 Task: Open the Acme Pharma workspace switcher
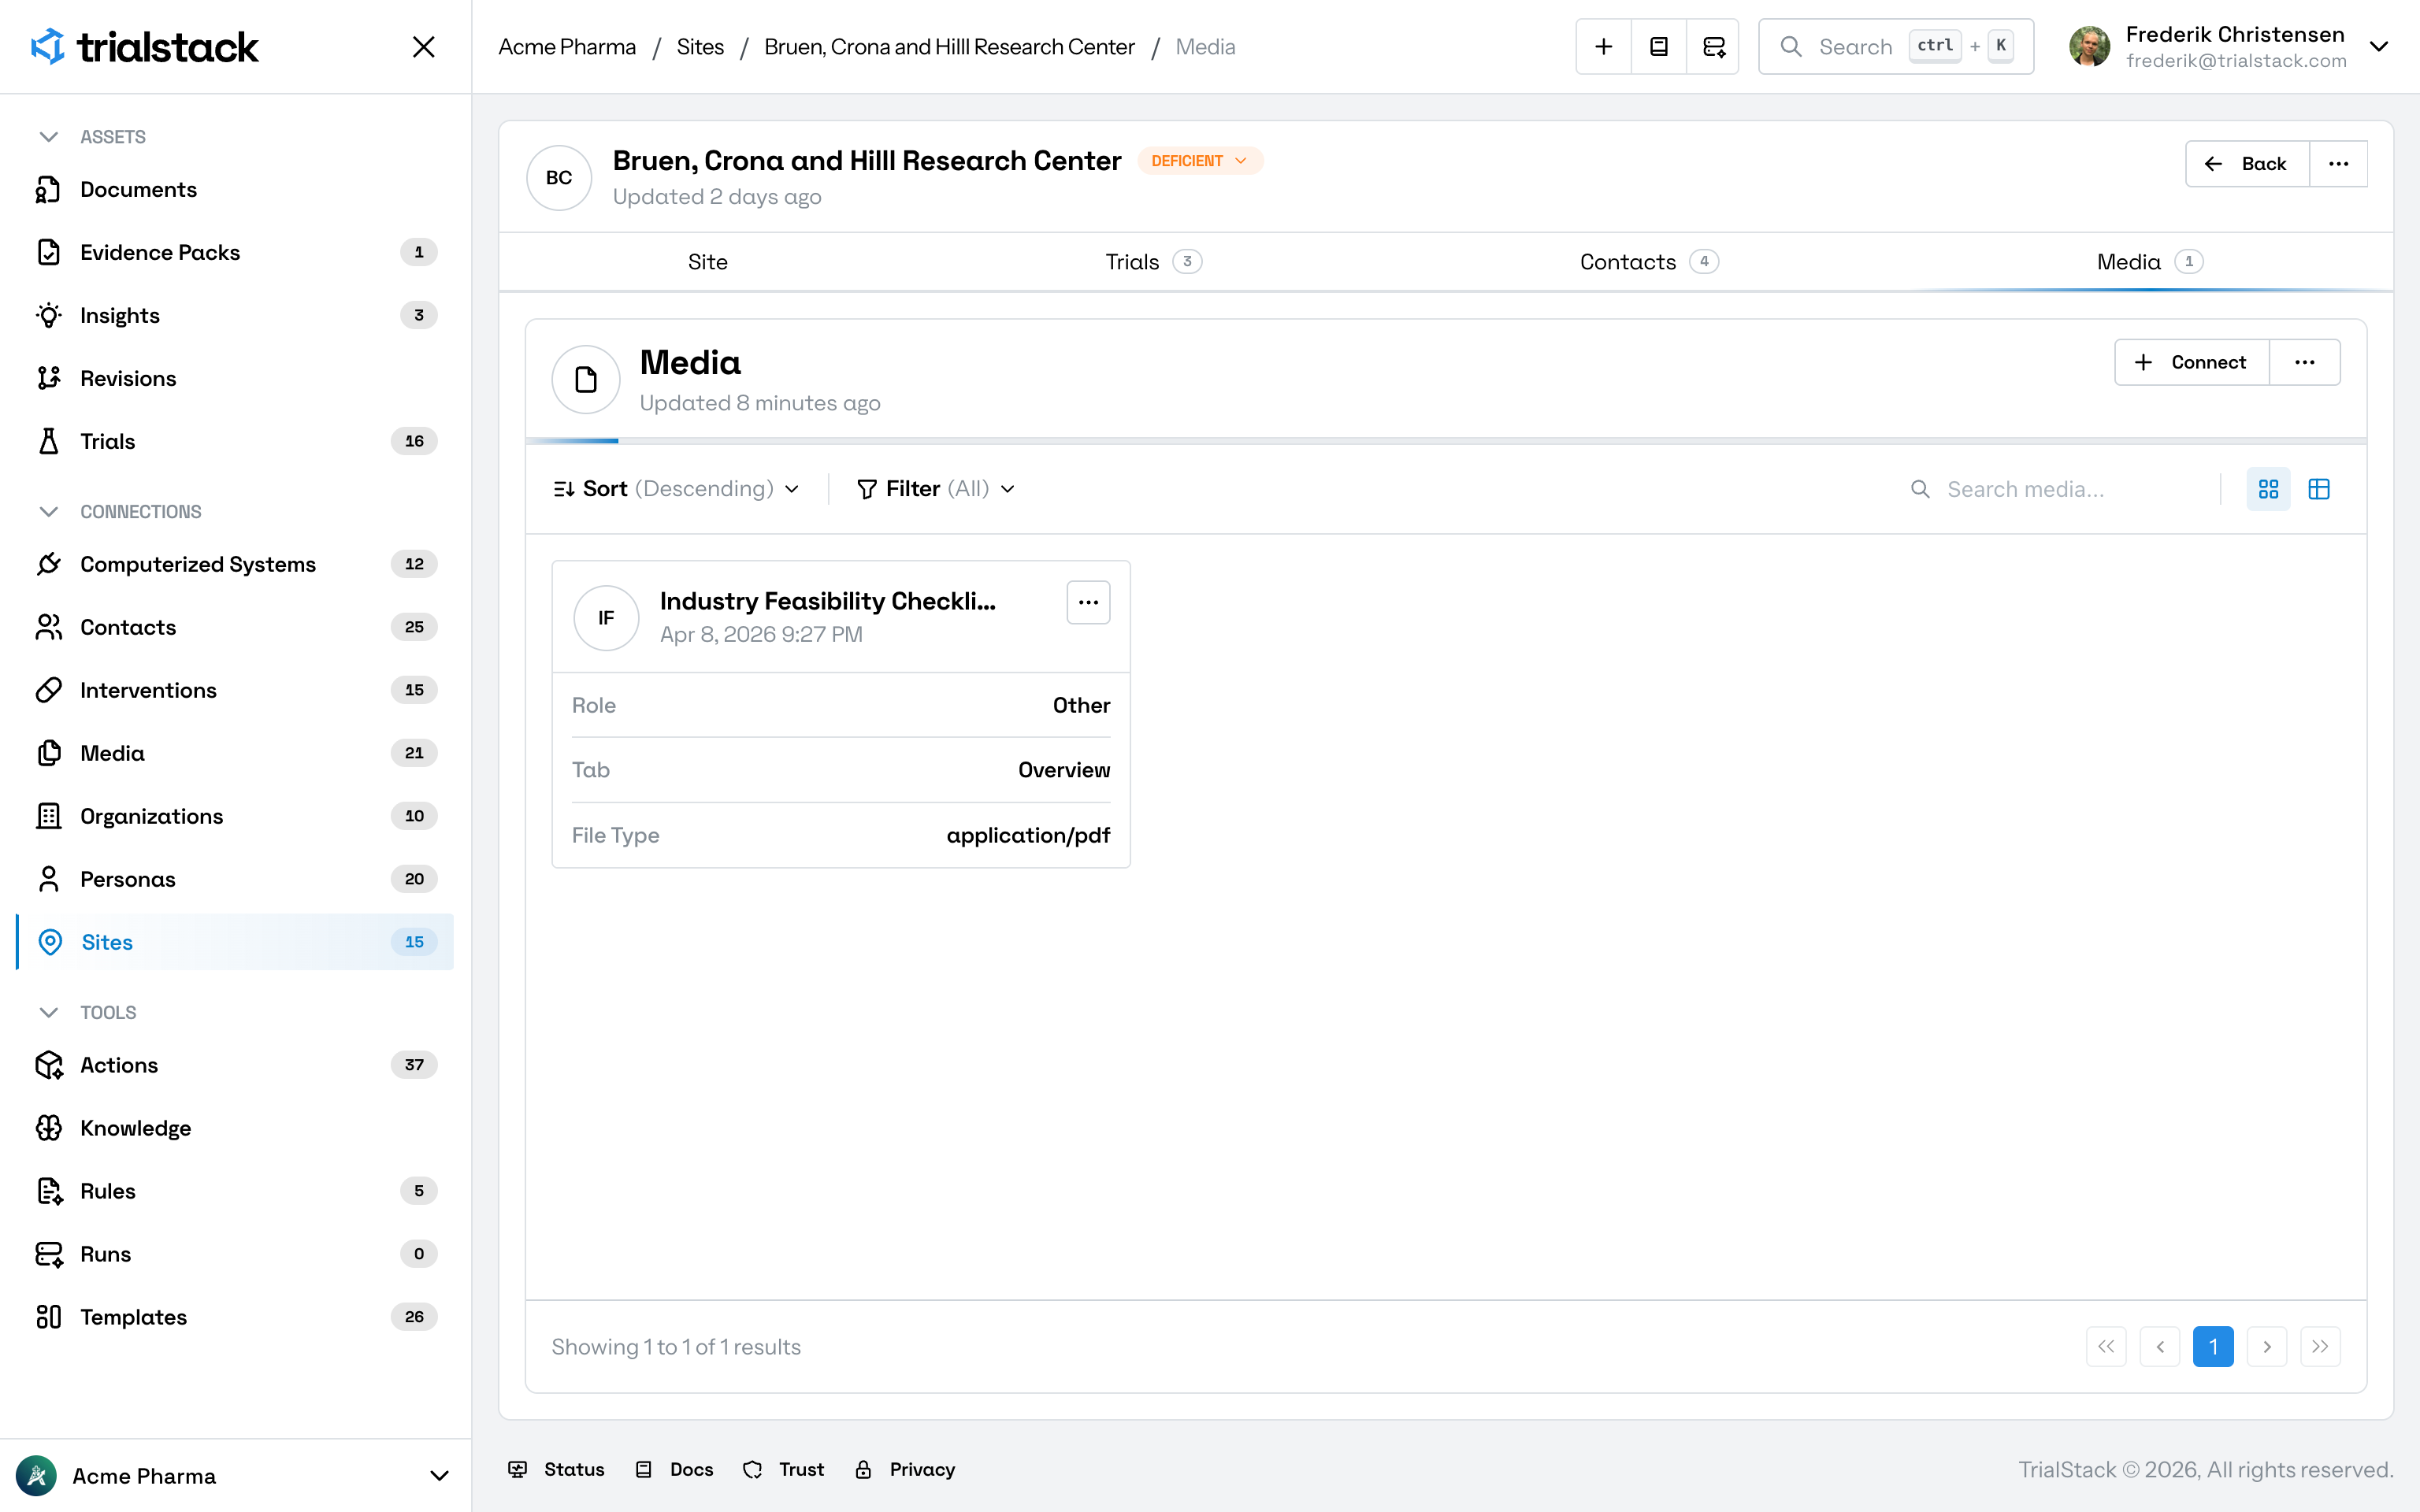[235, 1476]
